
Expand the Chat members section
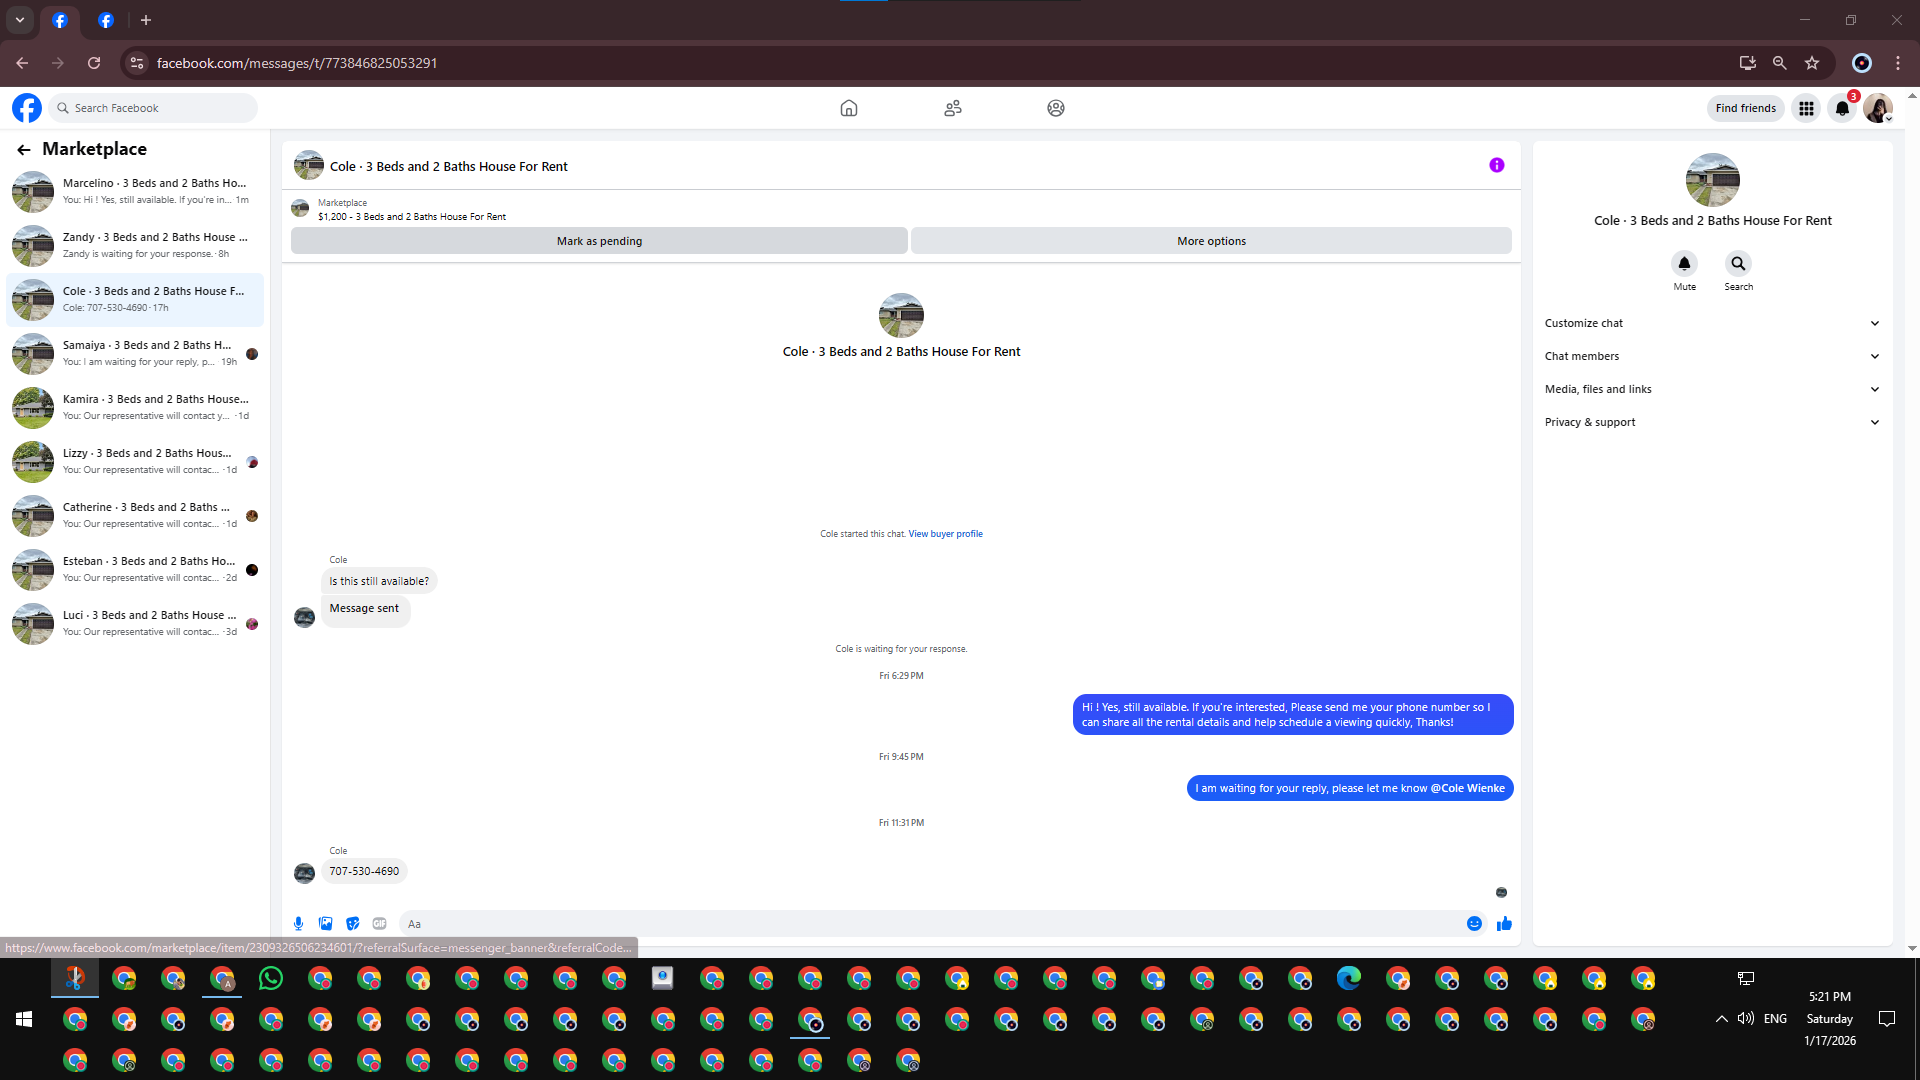coord(1712,356)
